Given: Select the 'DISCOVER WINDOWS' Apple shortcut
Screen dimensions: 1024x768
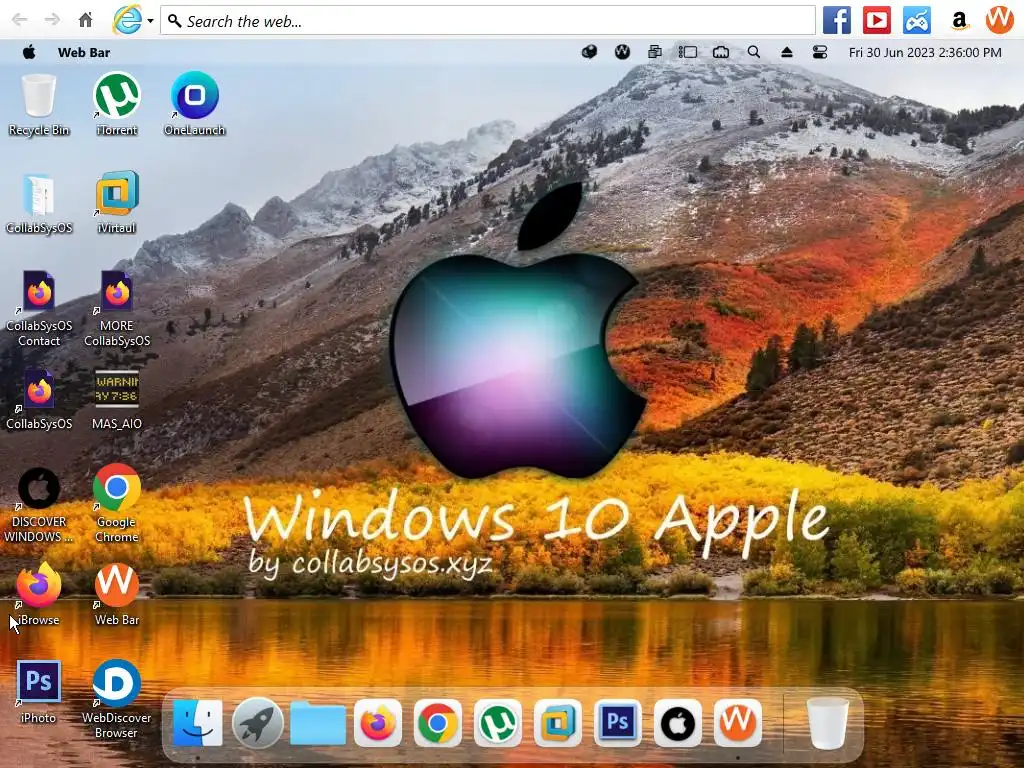Looking at the screenshot, I should click(x=39, y=505).
